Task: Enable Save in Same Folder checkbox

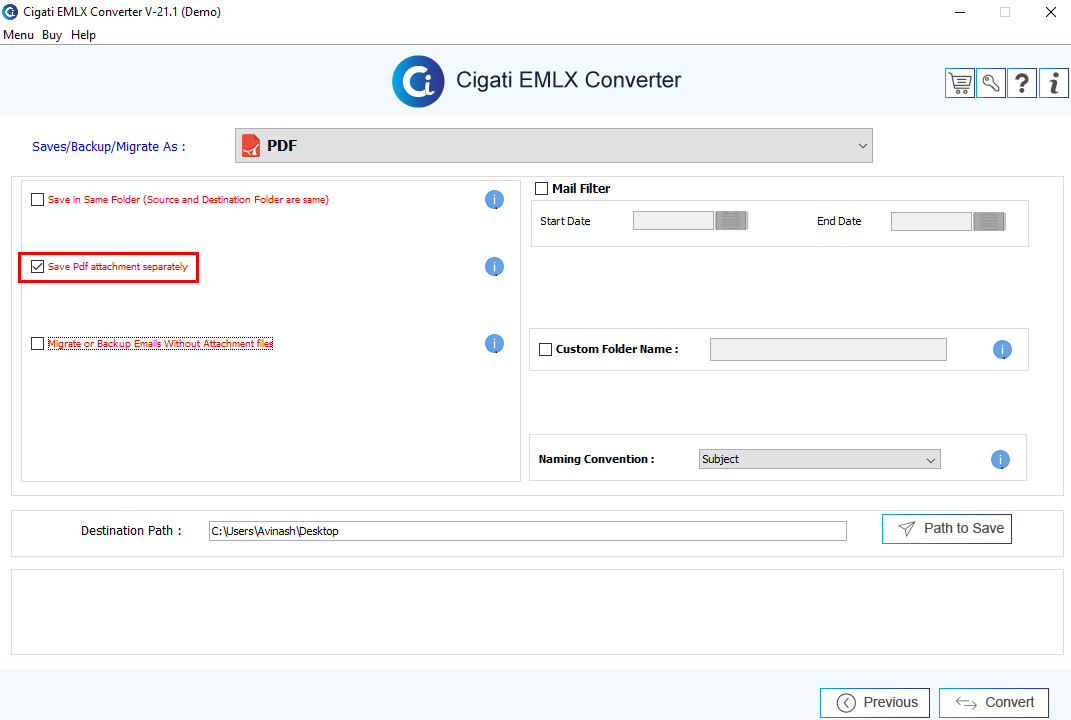Action: pos(38,199)
